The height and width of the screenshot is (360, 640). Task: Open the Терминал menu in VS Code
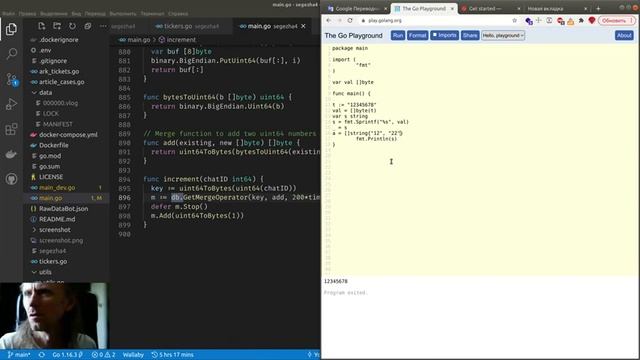(x=152, y=13)
